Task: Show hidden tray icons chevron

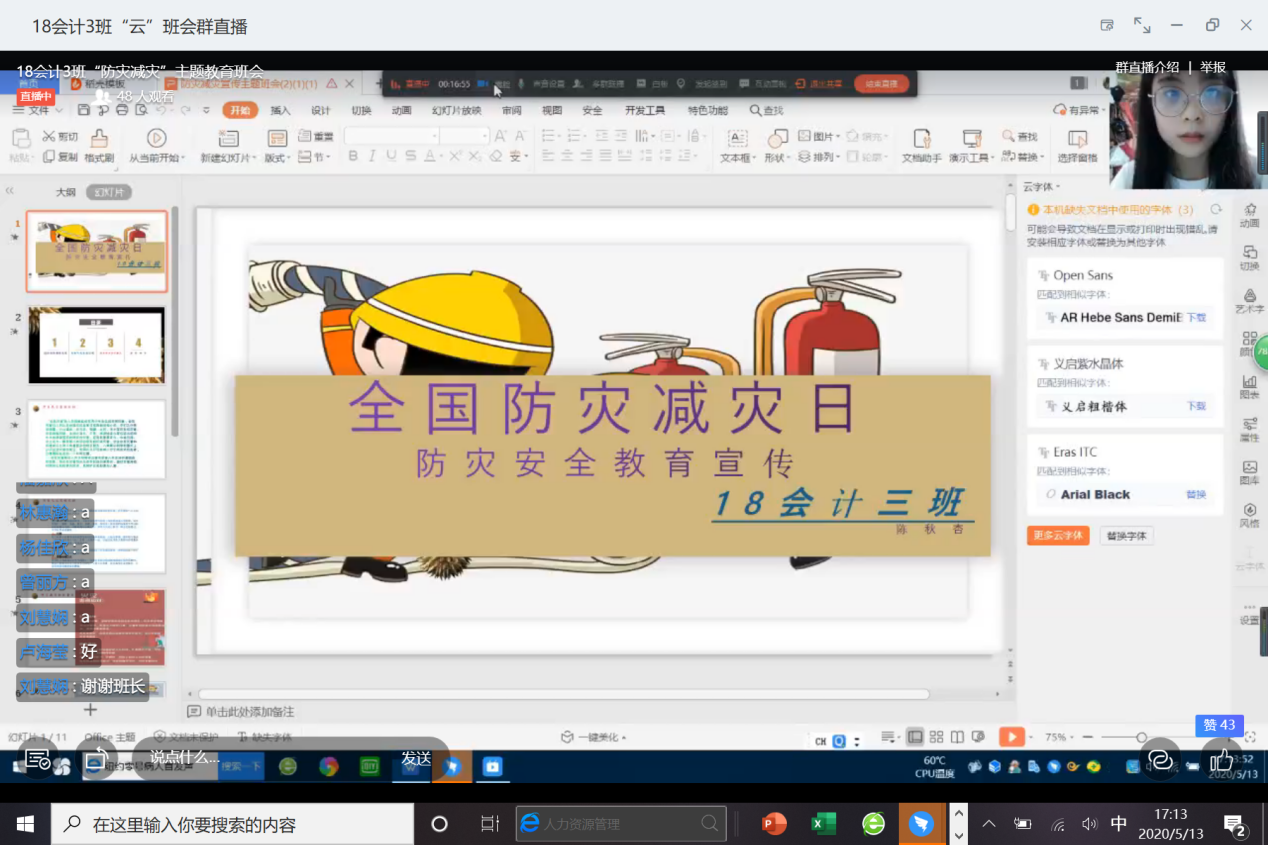Action: (988, 824)
